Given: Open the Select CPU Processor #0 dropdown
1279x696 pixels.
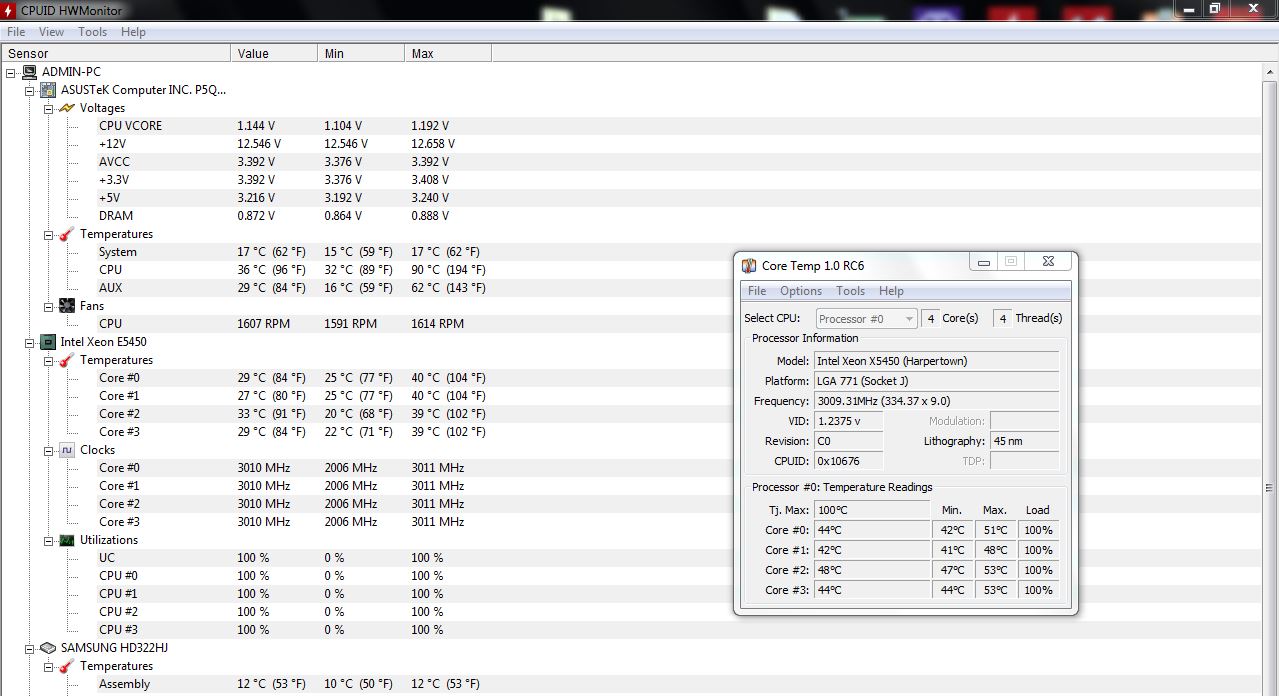Looking at the screenshot, I should tap(866, 319).
